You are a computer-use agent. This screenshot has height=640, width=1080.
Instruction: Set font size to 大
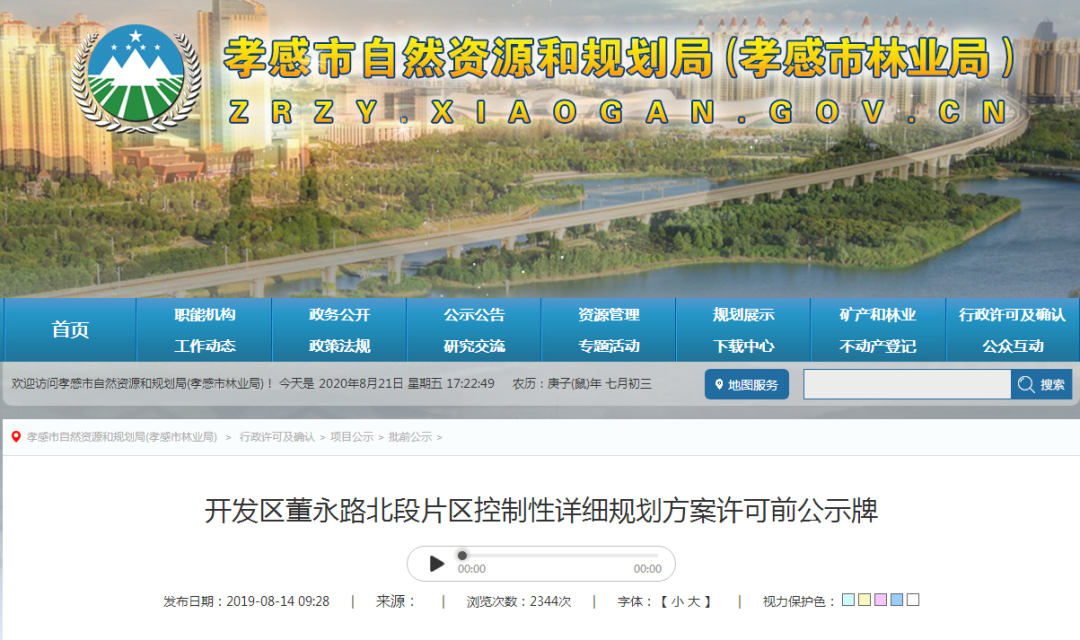coord(694,601)
